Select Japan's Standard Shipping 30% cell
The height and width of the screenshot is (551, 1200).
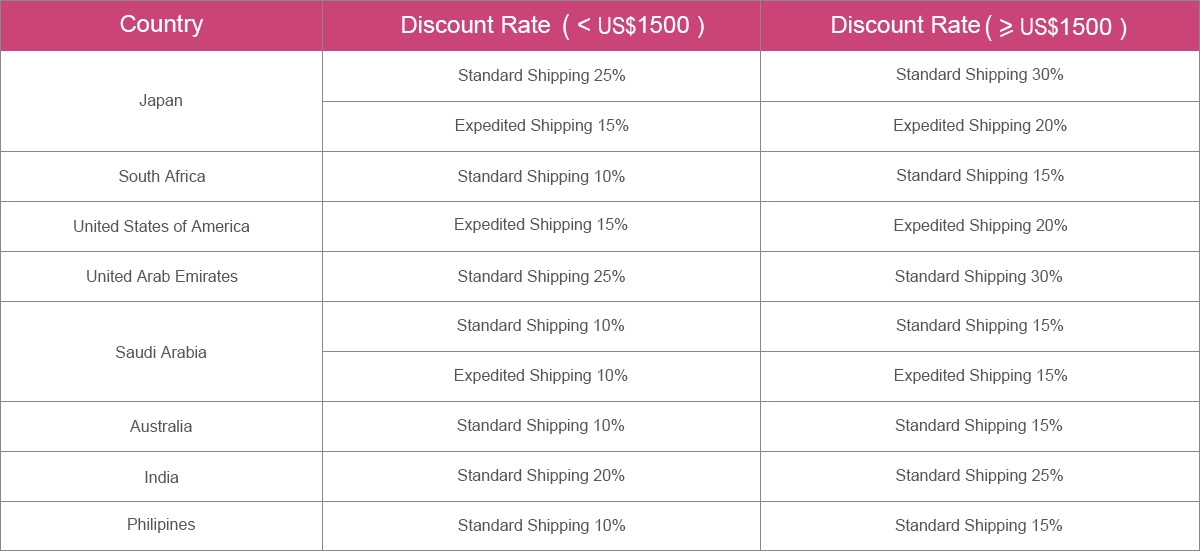tap(980, 76)
